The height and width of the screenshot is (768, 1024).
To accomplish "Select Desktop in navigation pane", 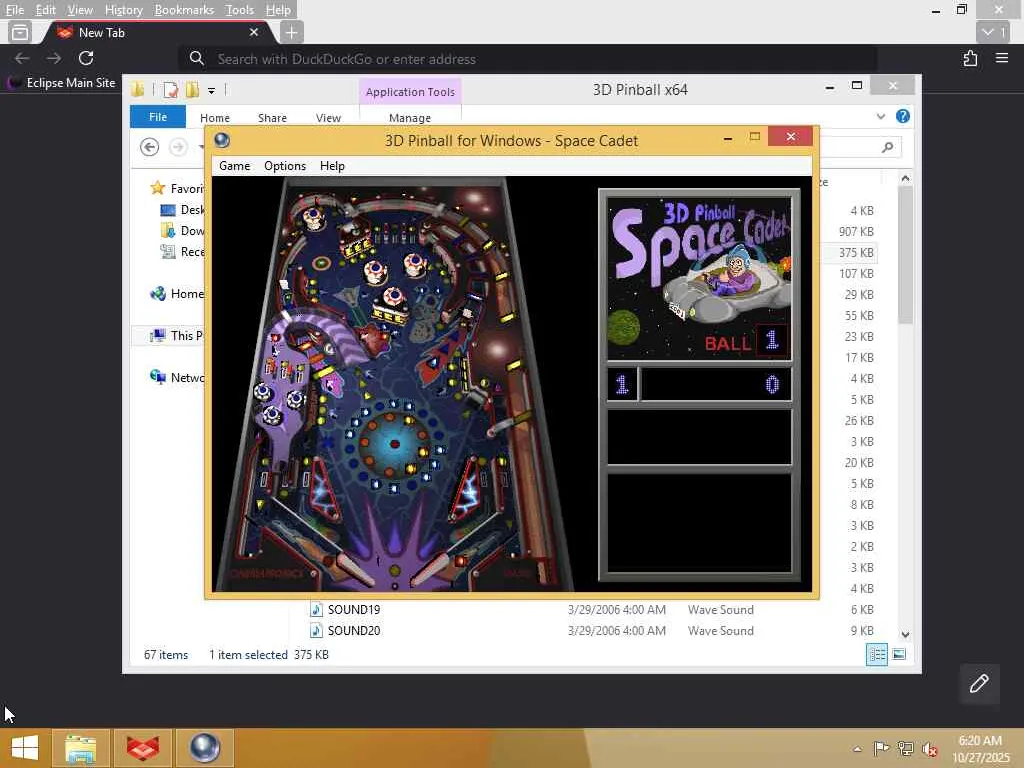I will (x=182, y=210).
